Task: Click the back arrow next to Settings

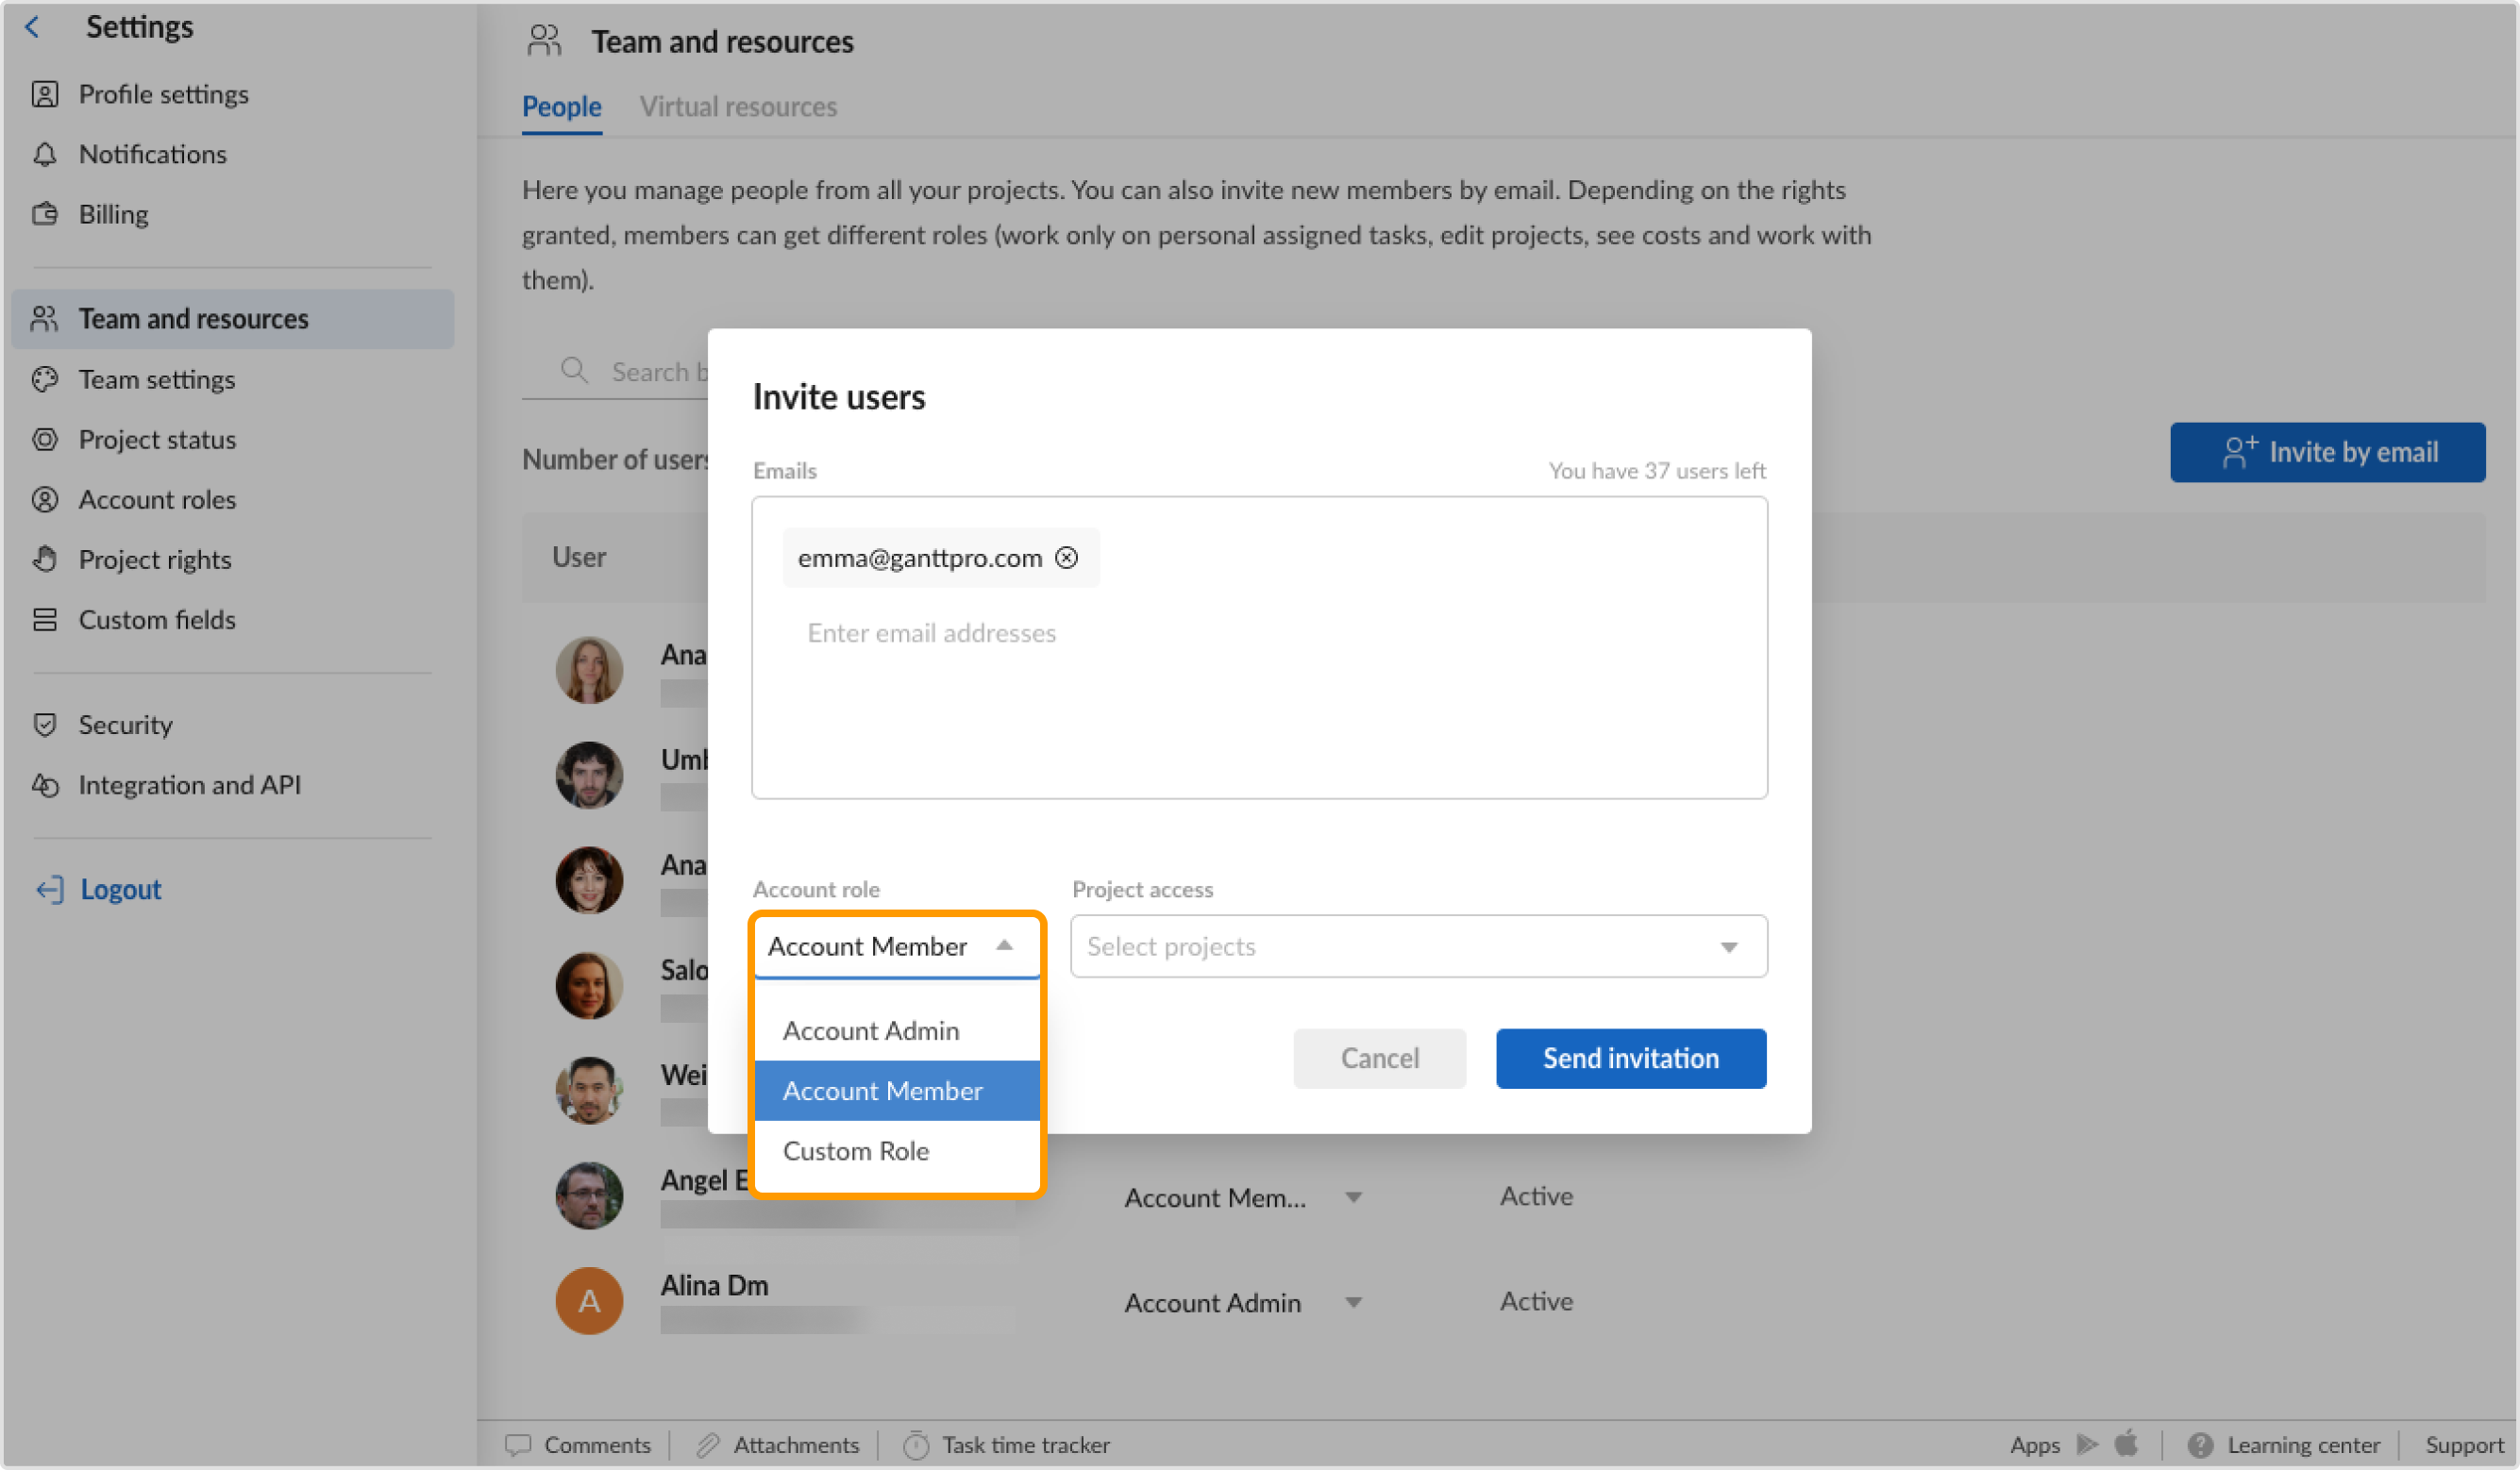Action: point(33,27)
